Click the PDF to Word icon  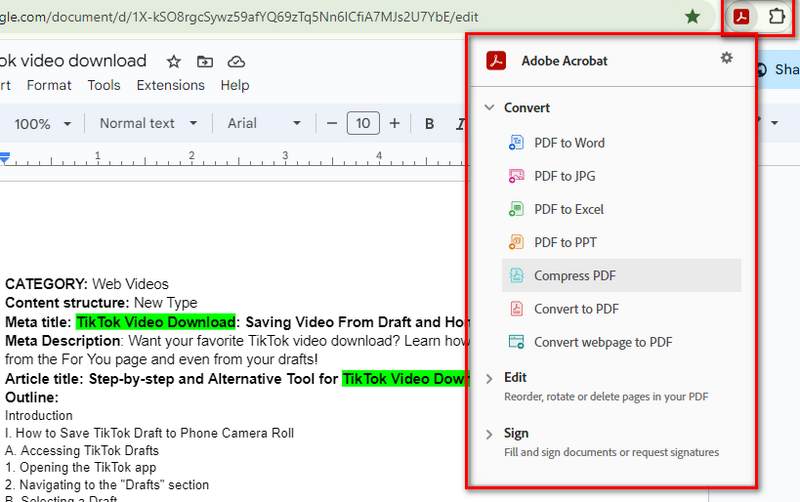516,142
